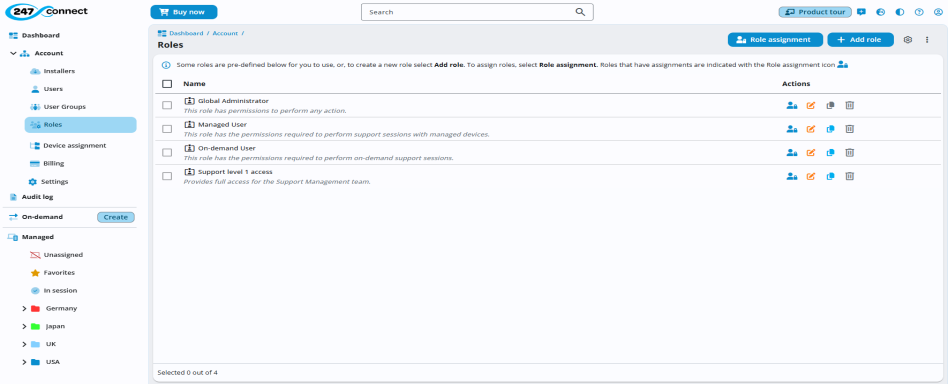948x384 pixels.
Task: Delete the Global Administrator role
Action: coord(849,105)
